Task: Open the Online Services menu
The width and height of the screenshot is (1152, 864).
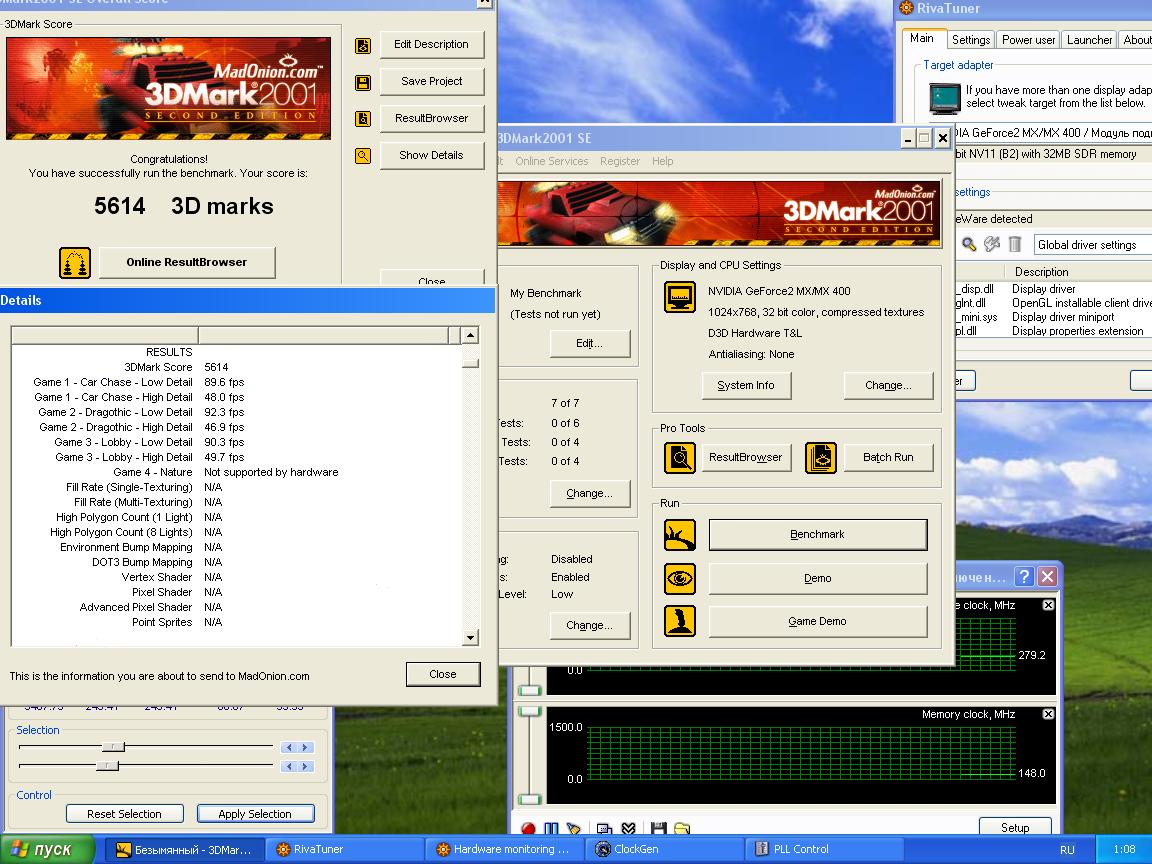Action: (x=551, y=161)
